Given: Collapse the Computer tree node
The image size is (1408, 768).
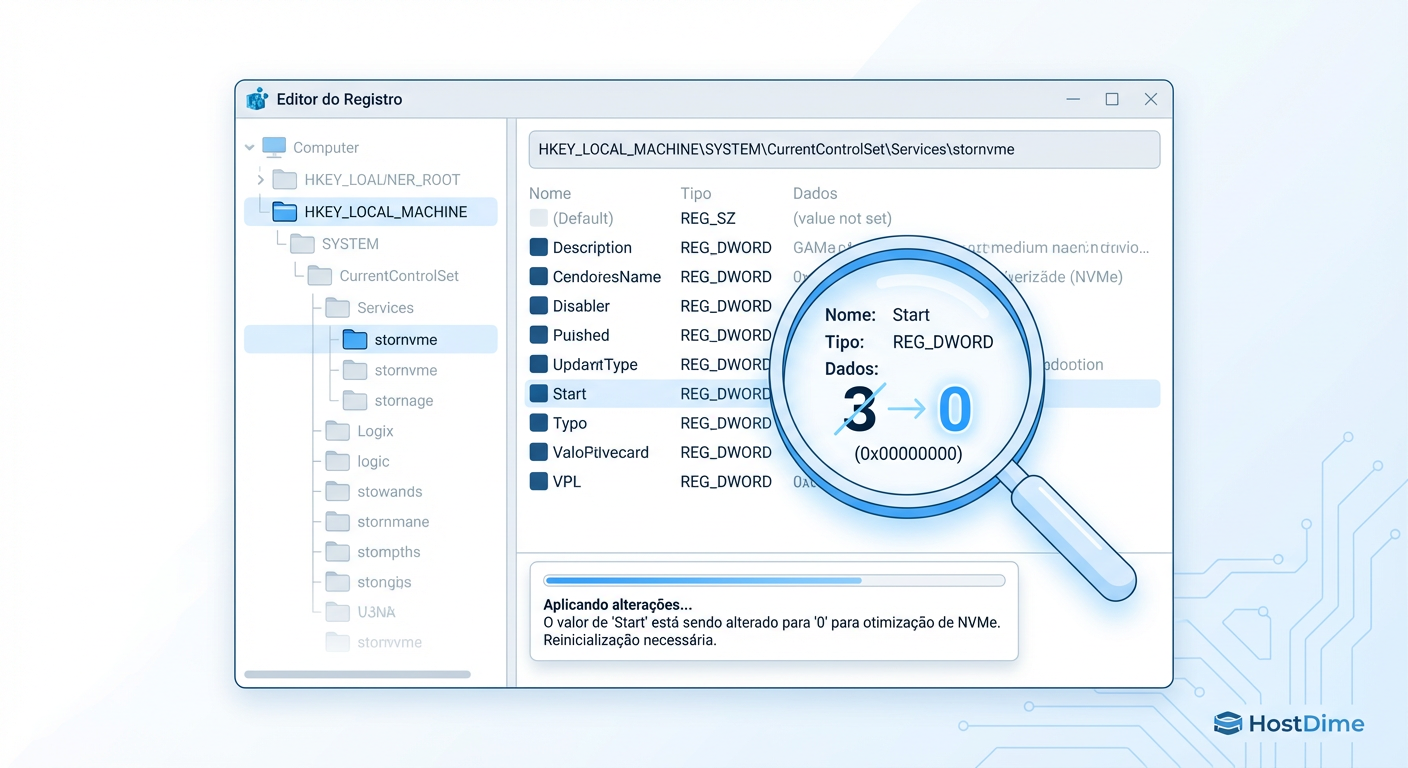Looking at the screenshot, I should [249, 146].
